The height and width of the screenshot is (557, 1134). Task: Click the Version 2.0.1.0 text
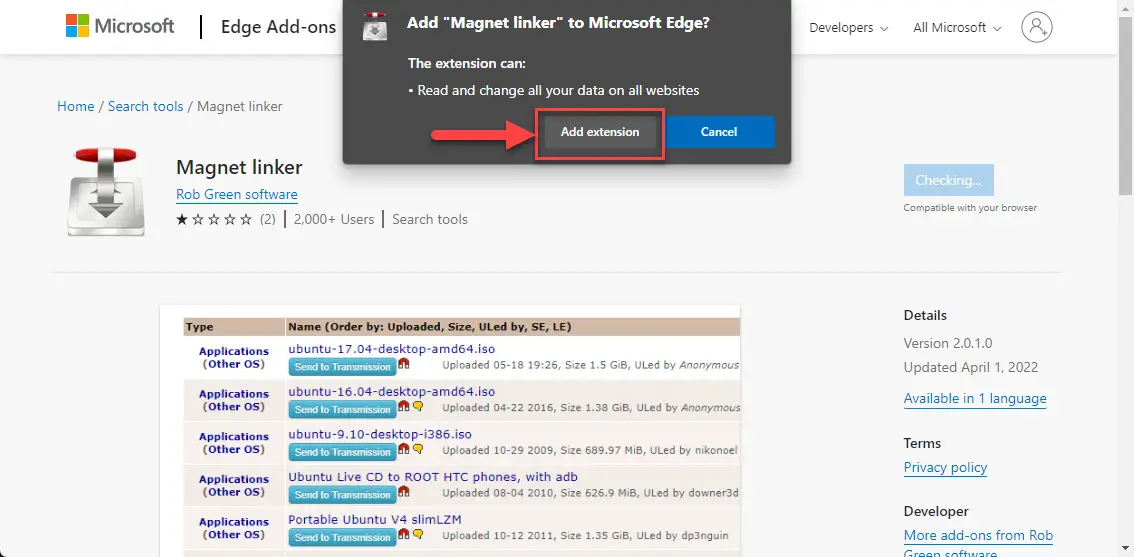948,343
